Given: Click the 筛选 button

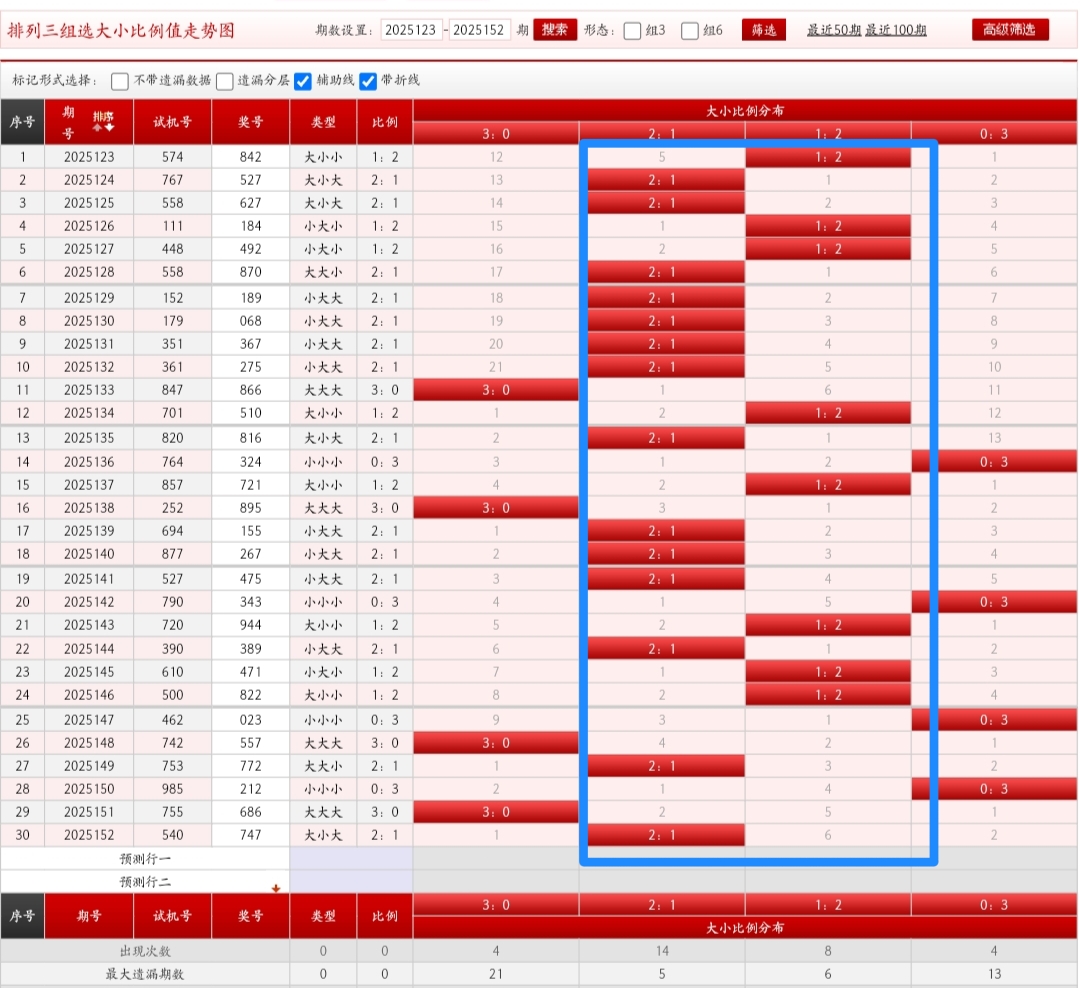Looking at the screenshot, I should click(x=763, y=30).
